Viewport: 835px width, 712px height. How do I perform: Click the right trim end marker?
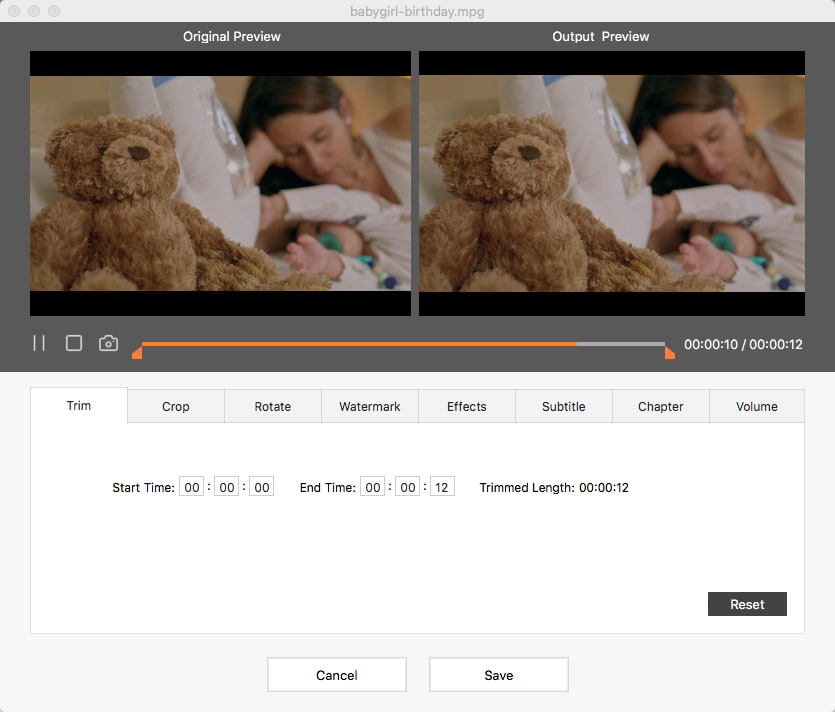[669, 352]
